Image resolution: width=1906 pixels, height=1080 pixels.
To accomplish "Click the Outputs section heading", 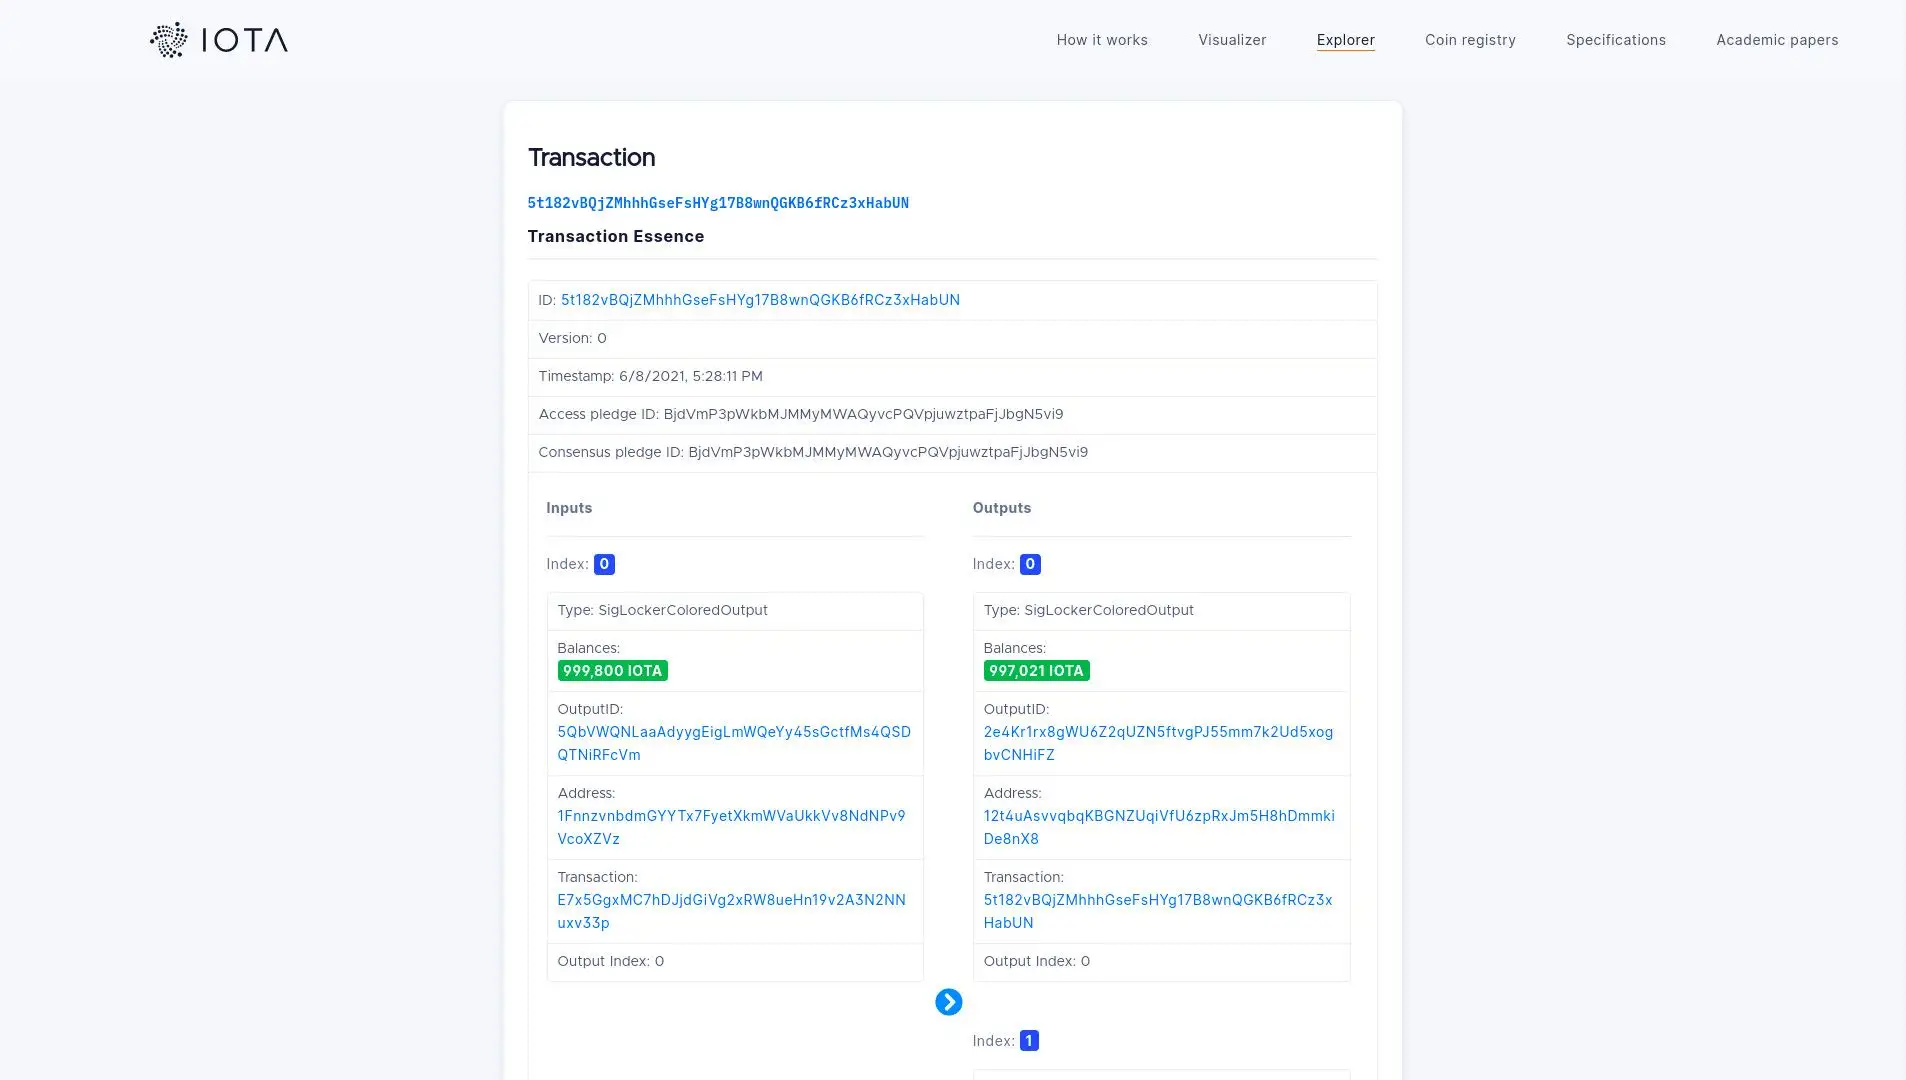I will pos(1001,508).
